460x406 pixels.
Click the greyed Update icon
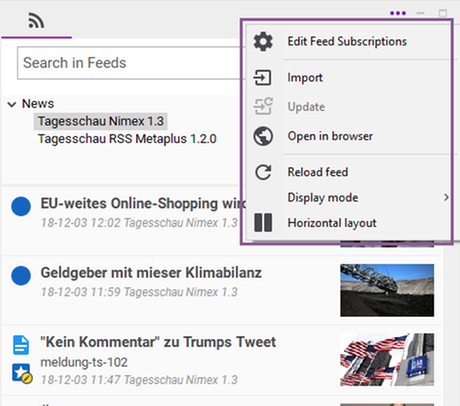(x=263, y=106)
